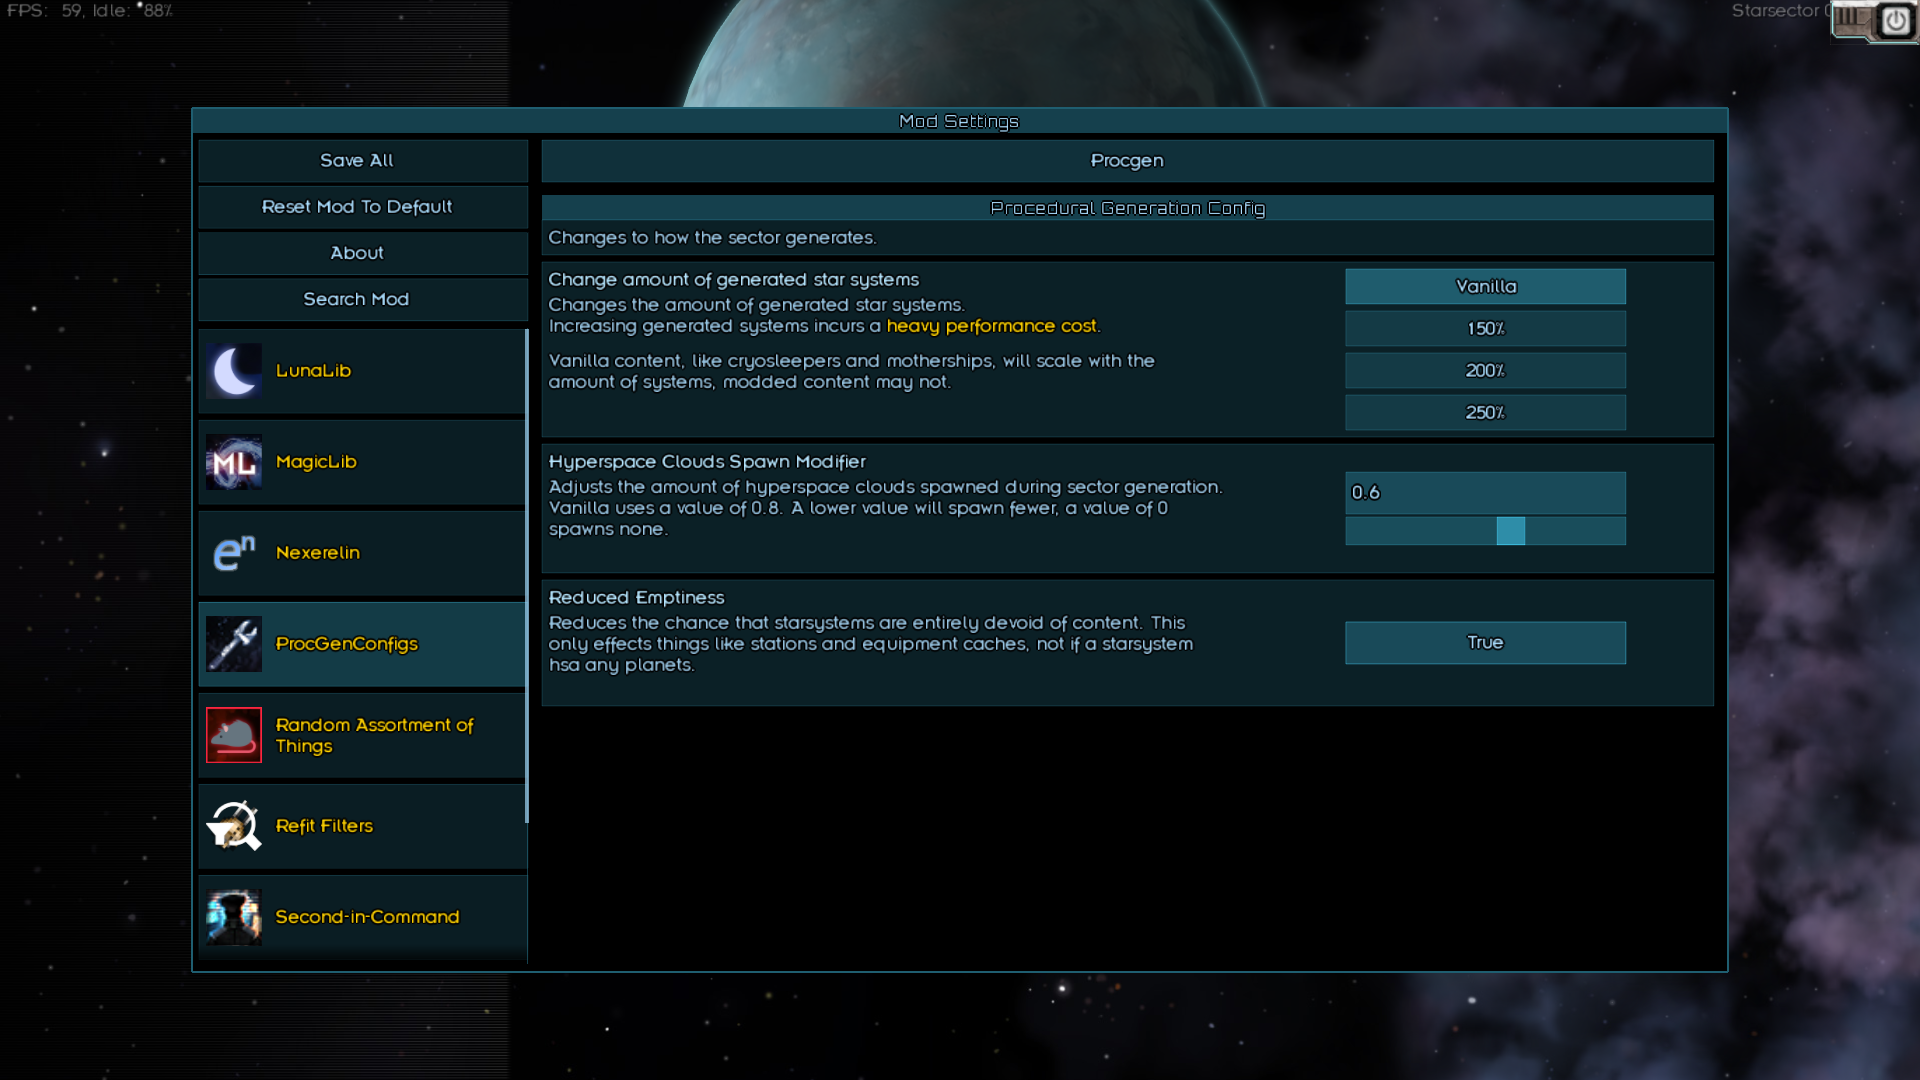Click the MagicLib ML icon
The width and height of the screenshot is (1920, 1080).
234,462
